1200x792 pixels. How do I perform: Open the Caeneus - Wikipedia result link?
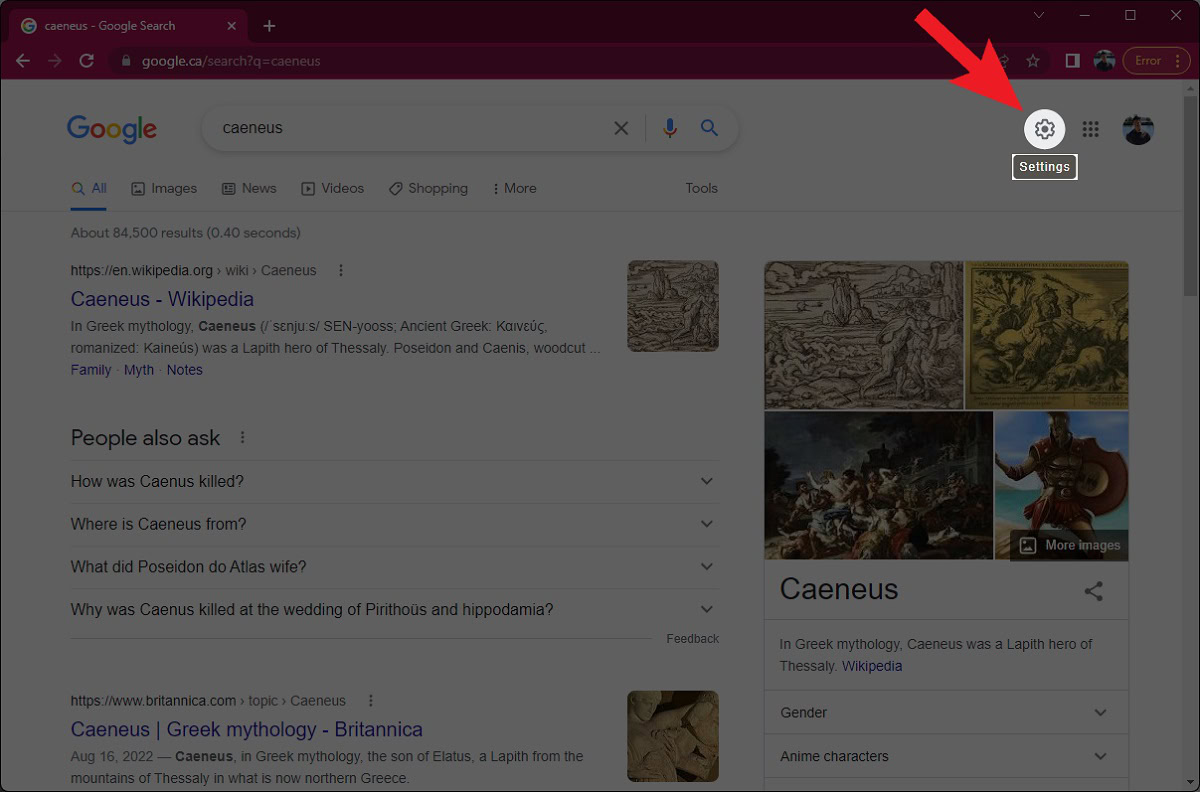(x=162, y=299)
